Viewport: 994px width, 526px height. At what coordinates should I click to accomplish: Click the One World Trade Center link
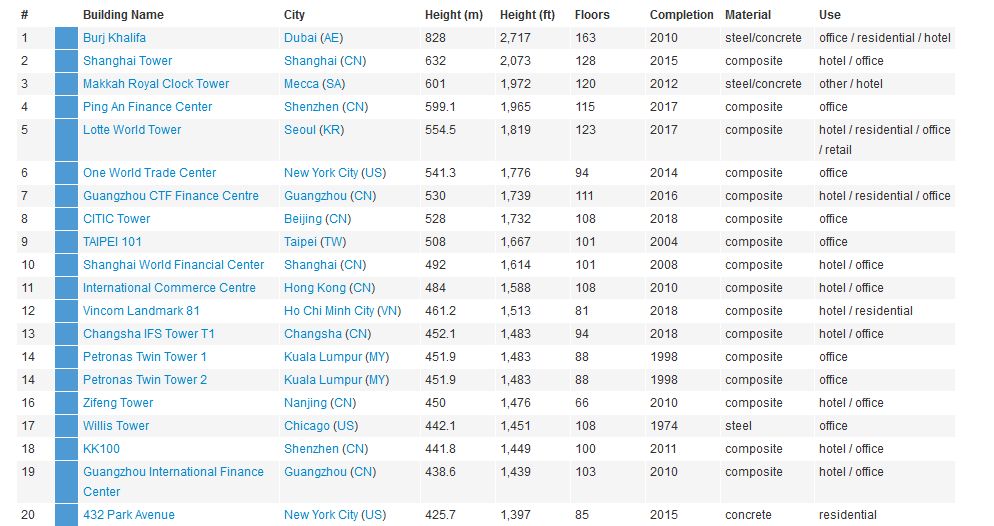(x=149, y=173)
